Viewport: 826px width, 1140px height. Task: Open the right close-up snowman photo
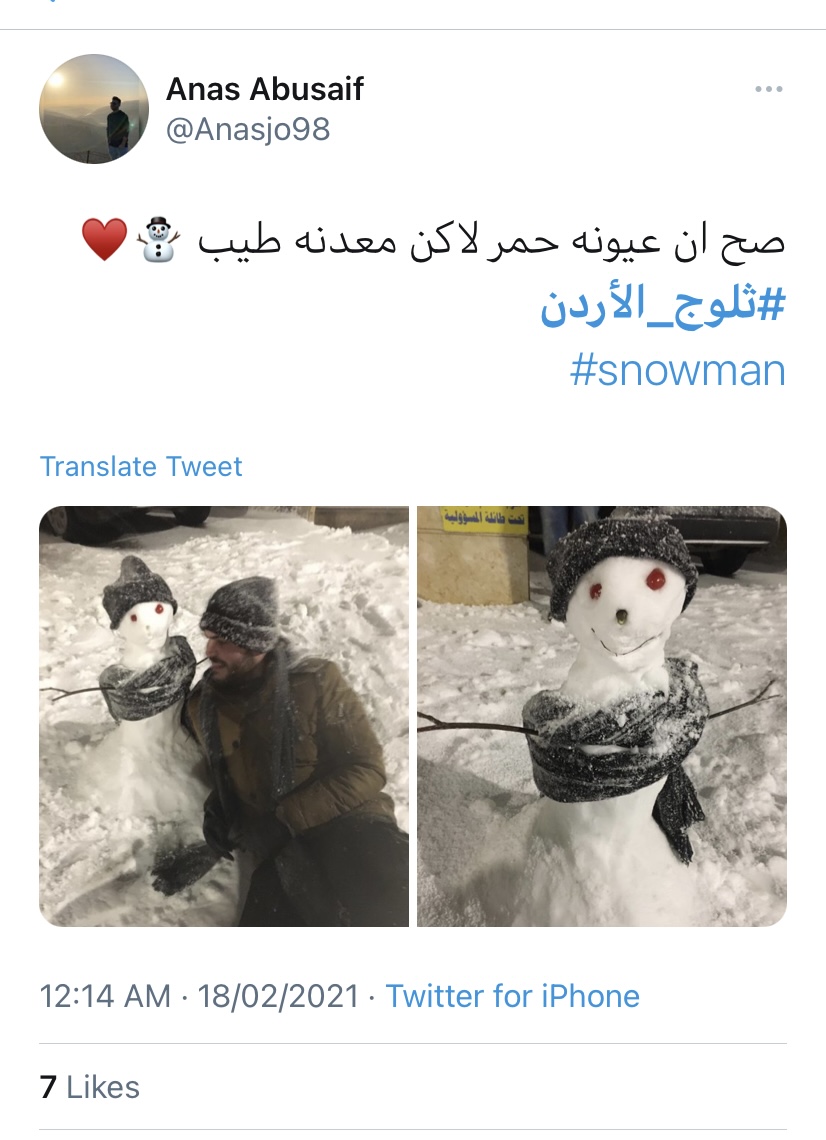pyautogui.click(x=602, y=716)
